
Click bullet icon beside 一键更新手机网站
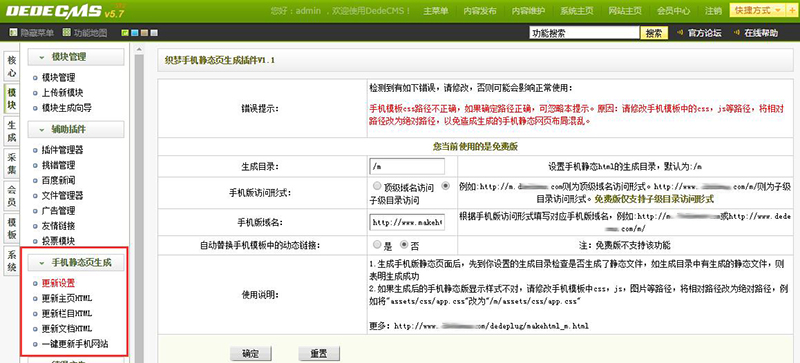(x=35, y=344)
